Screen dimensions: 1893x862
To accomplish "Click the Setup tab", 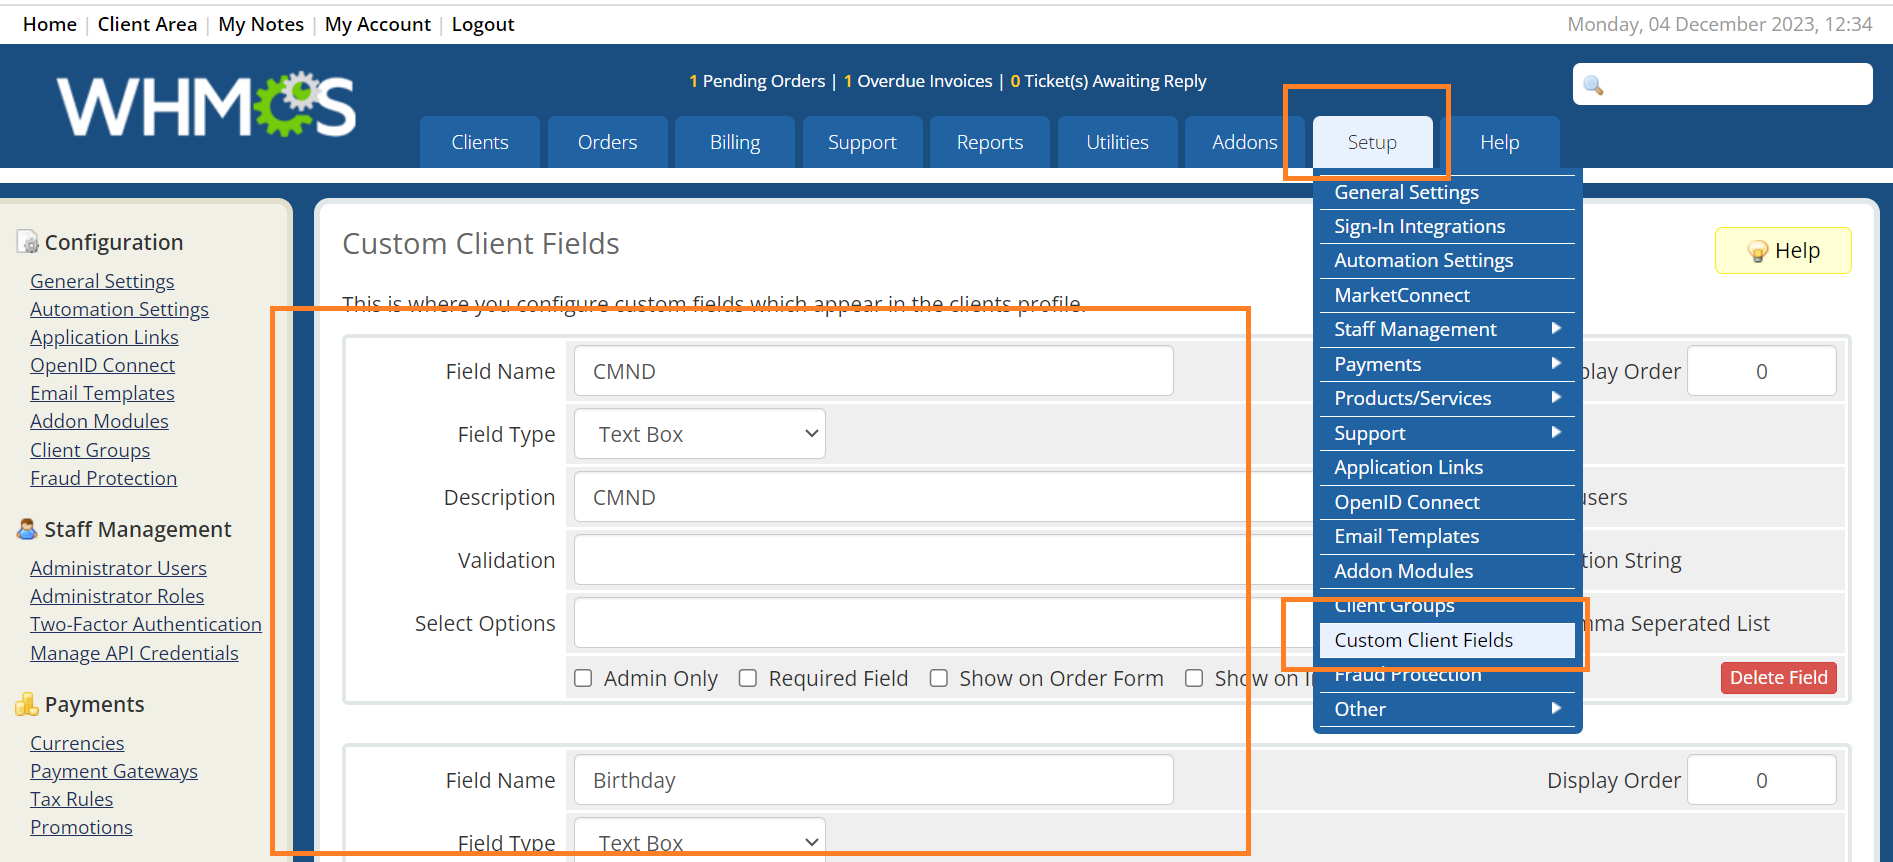I will (x=1372, y=142).
